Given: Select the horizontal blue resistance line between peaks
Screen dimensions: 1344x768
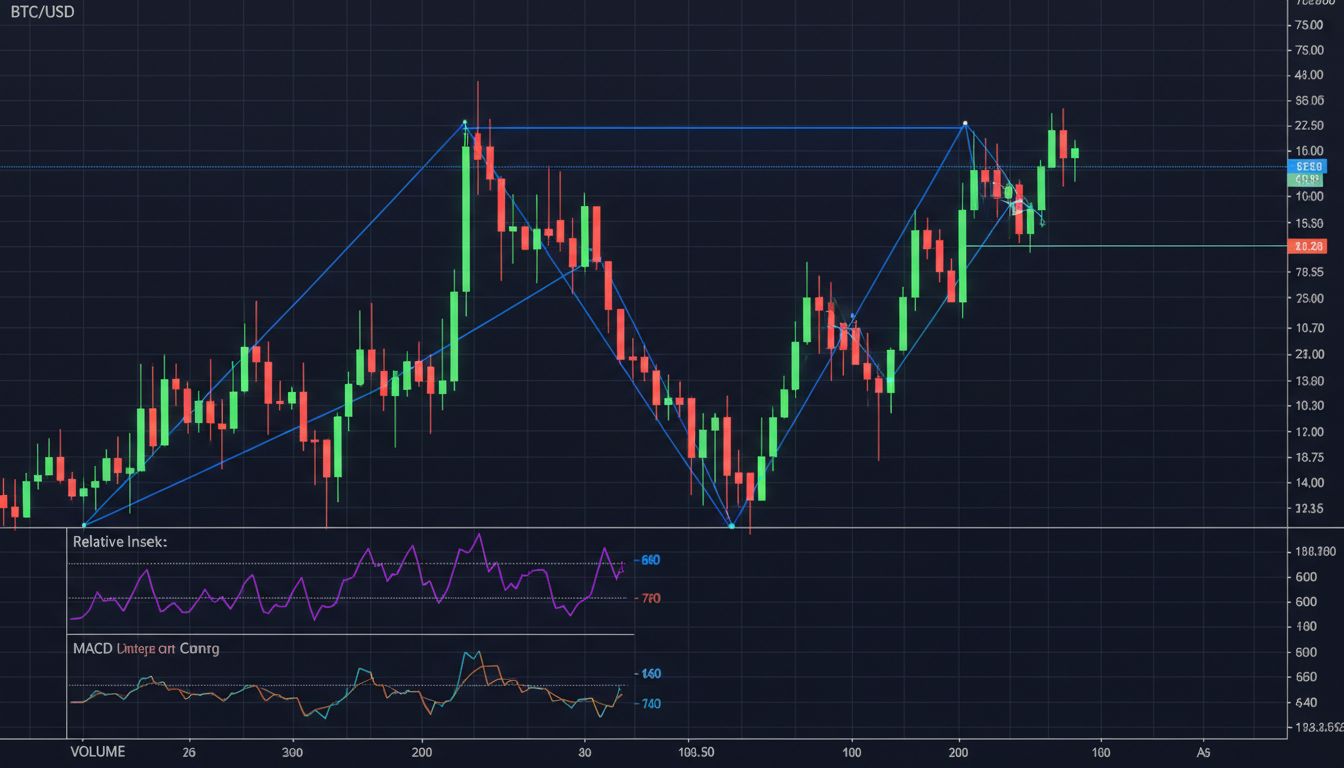Looking at the screenshot, I should 715,127.
